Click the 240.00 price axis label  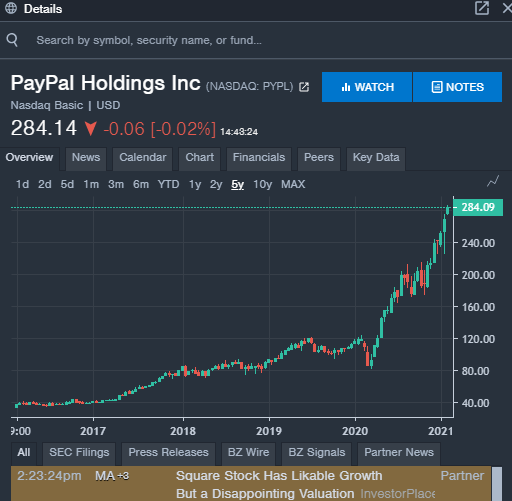(x=478, y=243)
